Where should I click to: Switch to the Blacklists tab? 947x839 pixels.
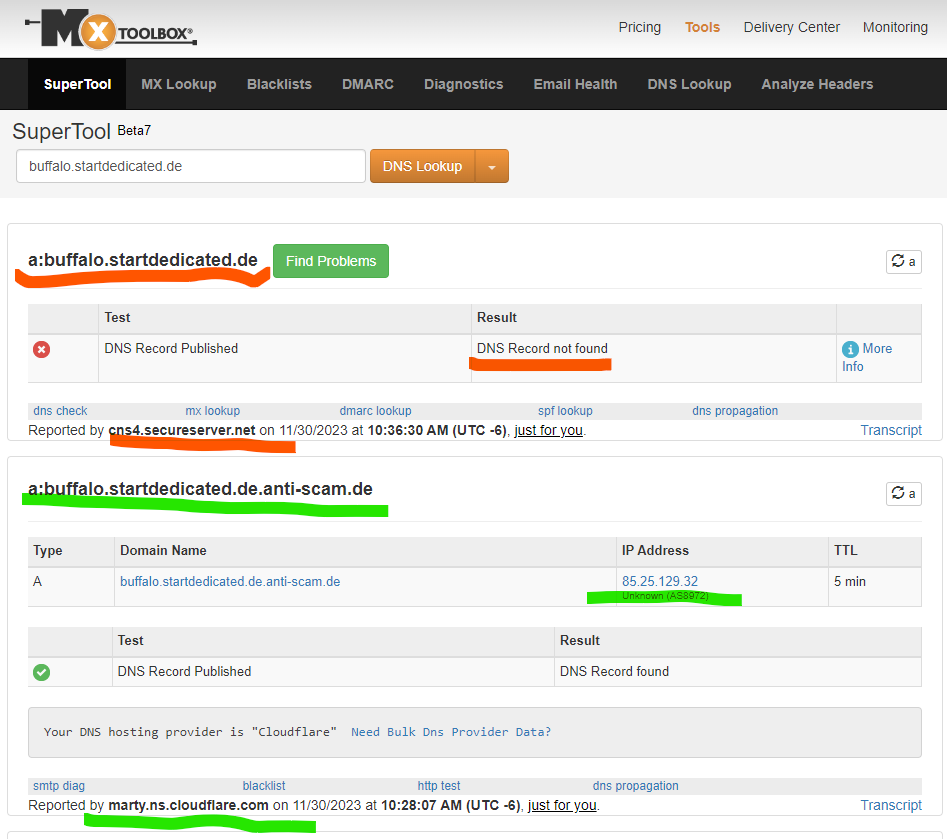[x=279, y=84]
